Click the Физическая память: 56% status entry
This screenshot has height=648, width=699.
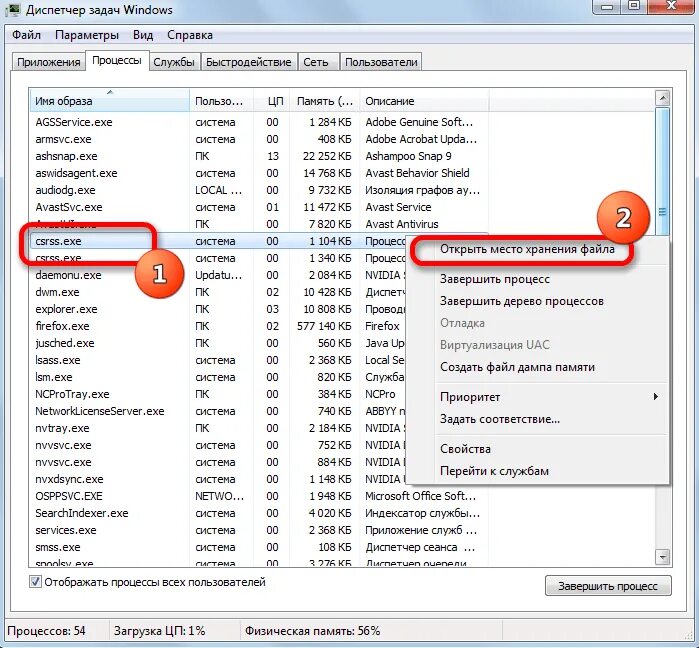pyautogui.click(x=312, y=631)
